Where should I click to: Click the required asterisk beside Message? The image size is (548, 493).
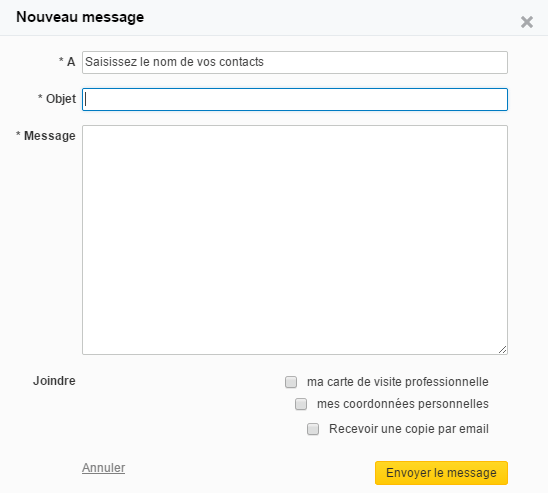[18, 133]
